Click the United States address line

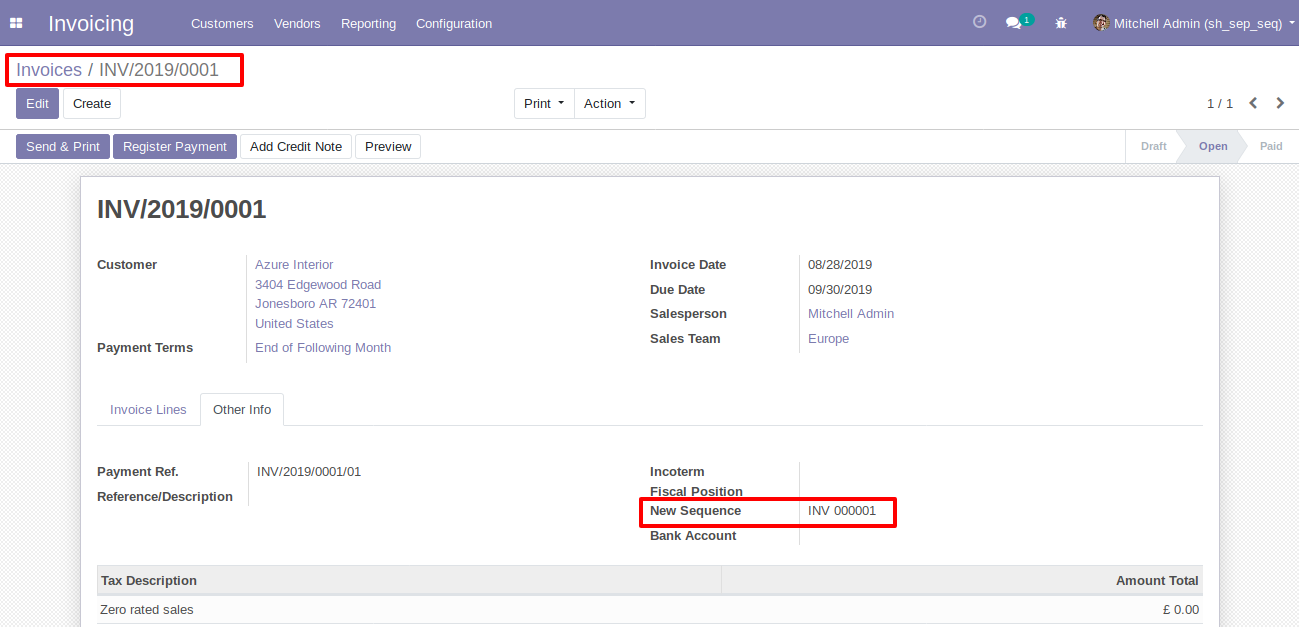pos(294,324)
